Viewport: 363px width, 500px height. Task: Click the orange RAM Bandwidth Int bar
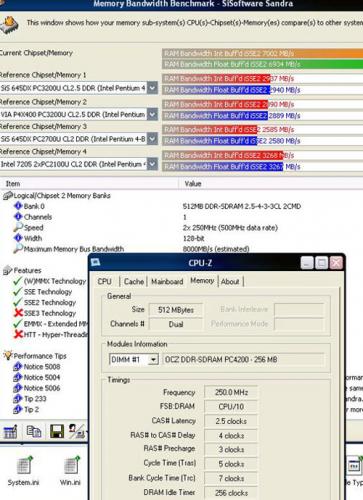pyautogui.click(x=262, y=53)
